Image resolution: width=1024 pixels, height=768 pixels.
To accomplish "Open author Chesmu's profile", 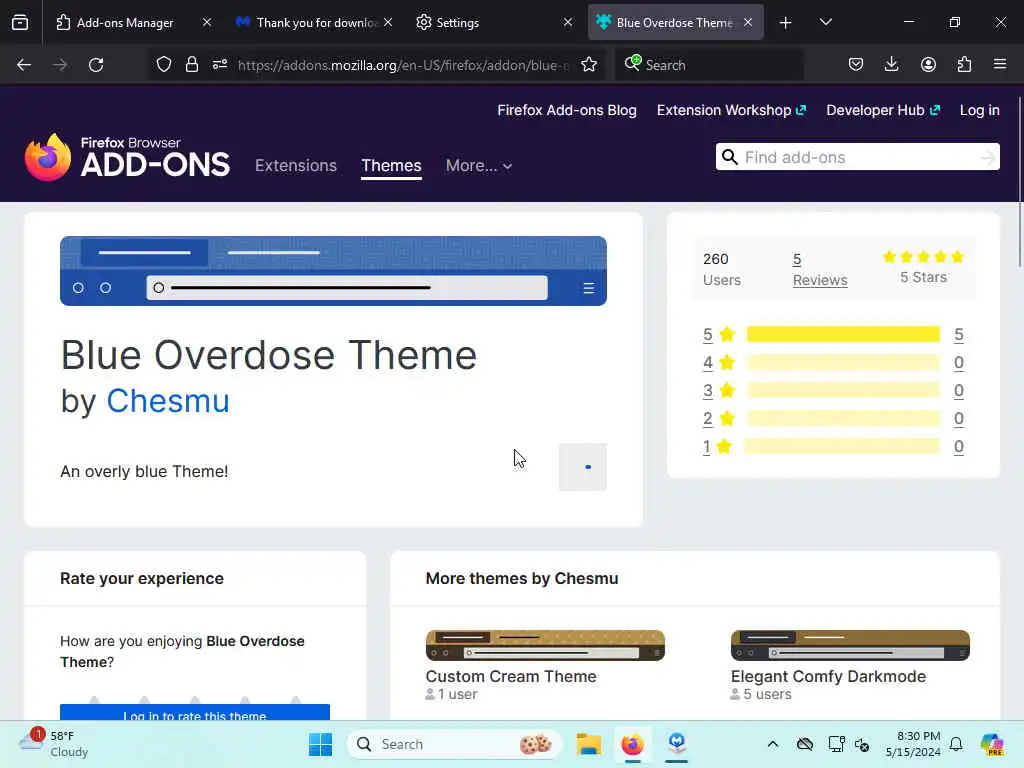I will (x=168, y=400).
